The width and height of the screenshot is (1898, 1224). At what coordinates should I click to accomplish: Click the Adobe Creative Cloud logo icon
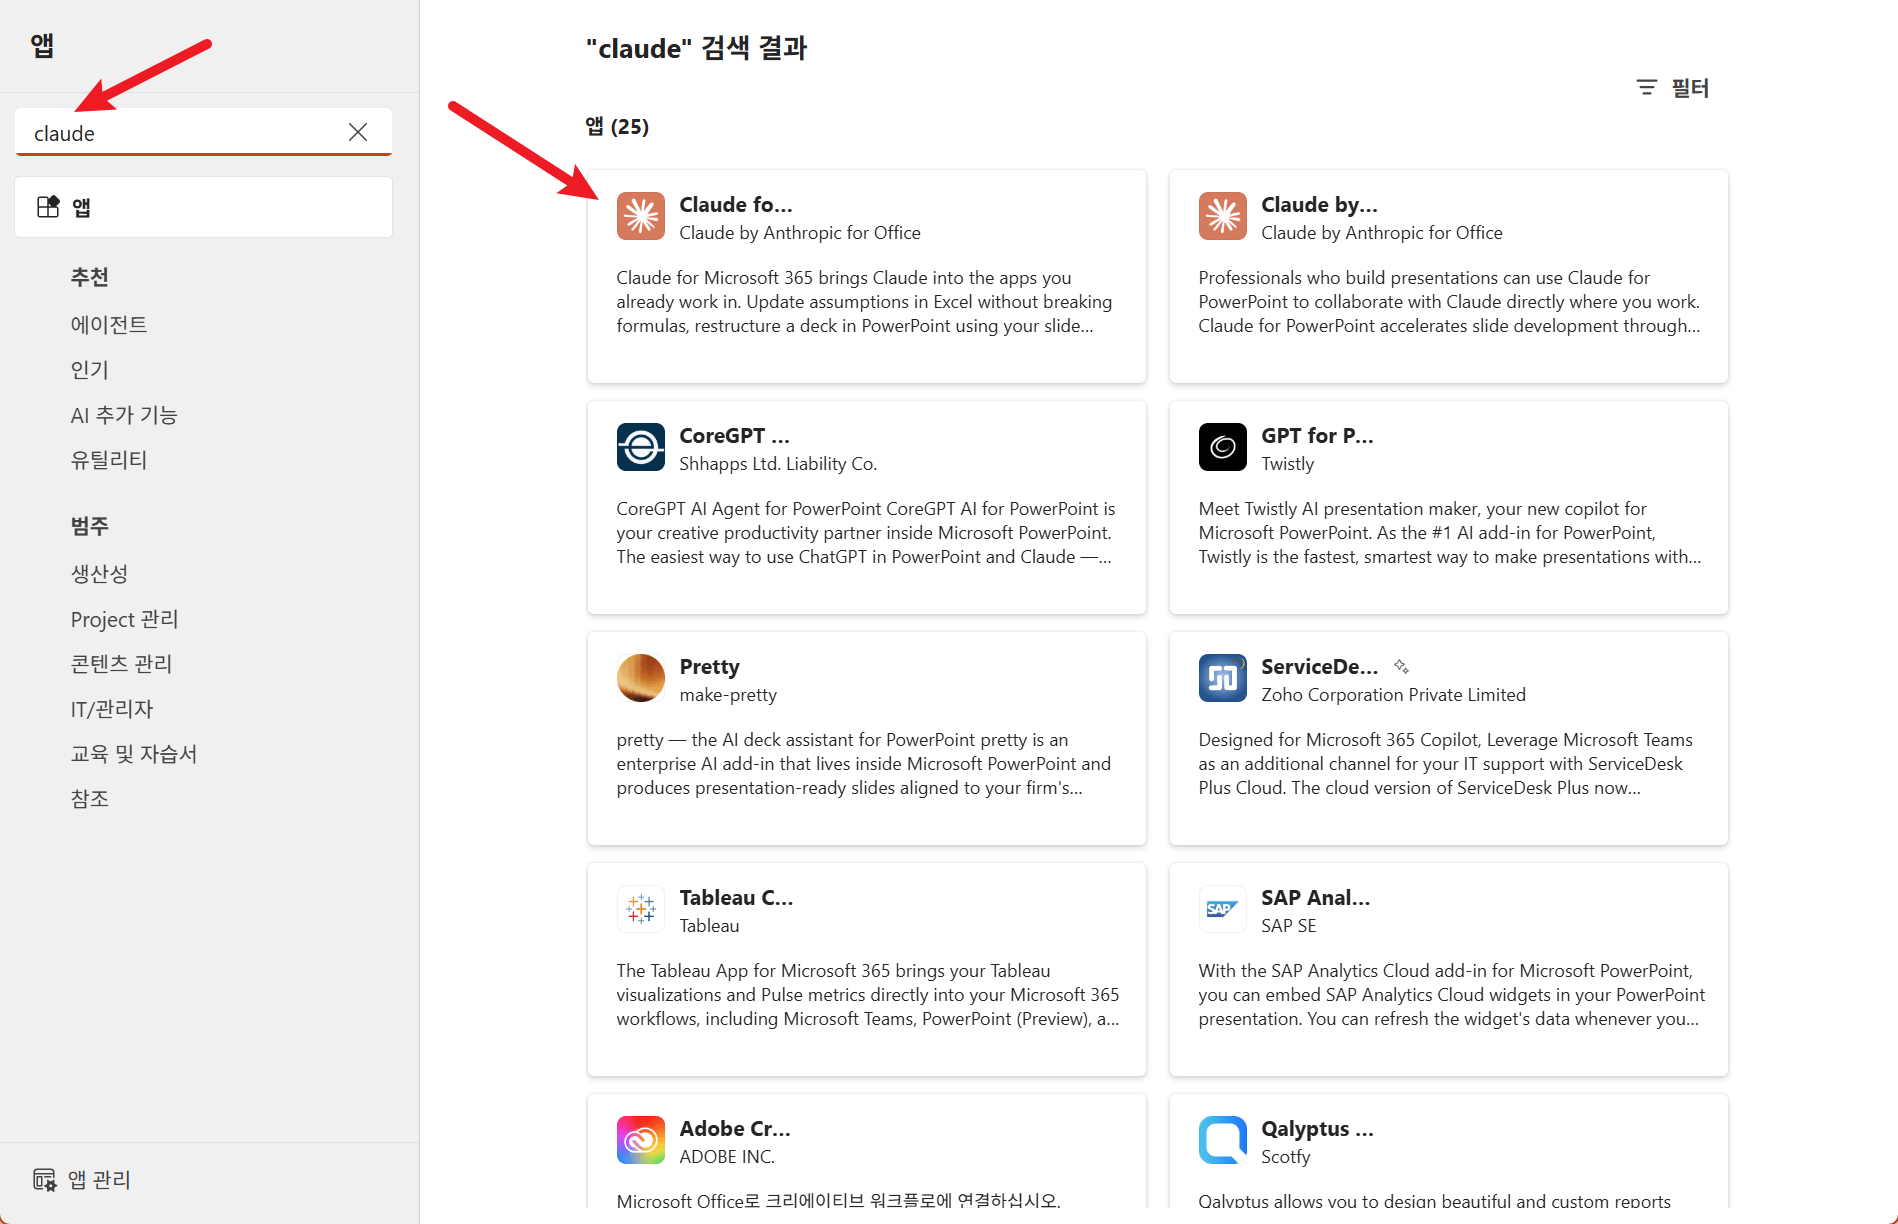coord(641,1140)
